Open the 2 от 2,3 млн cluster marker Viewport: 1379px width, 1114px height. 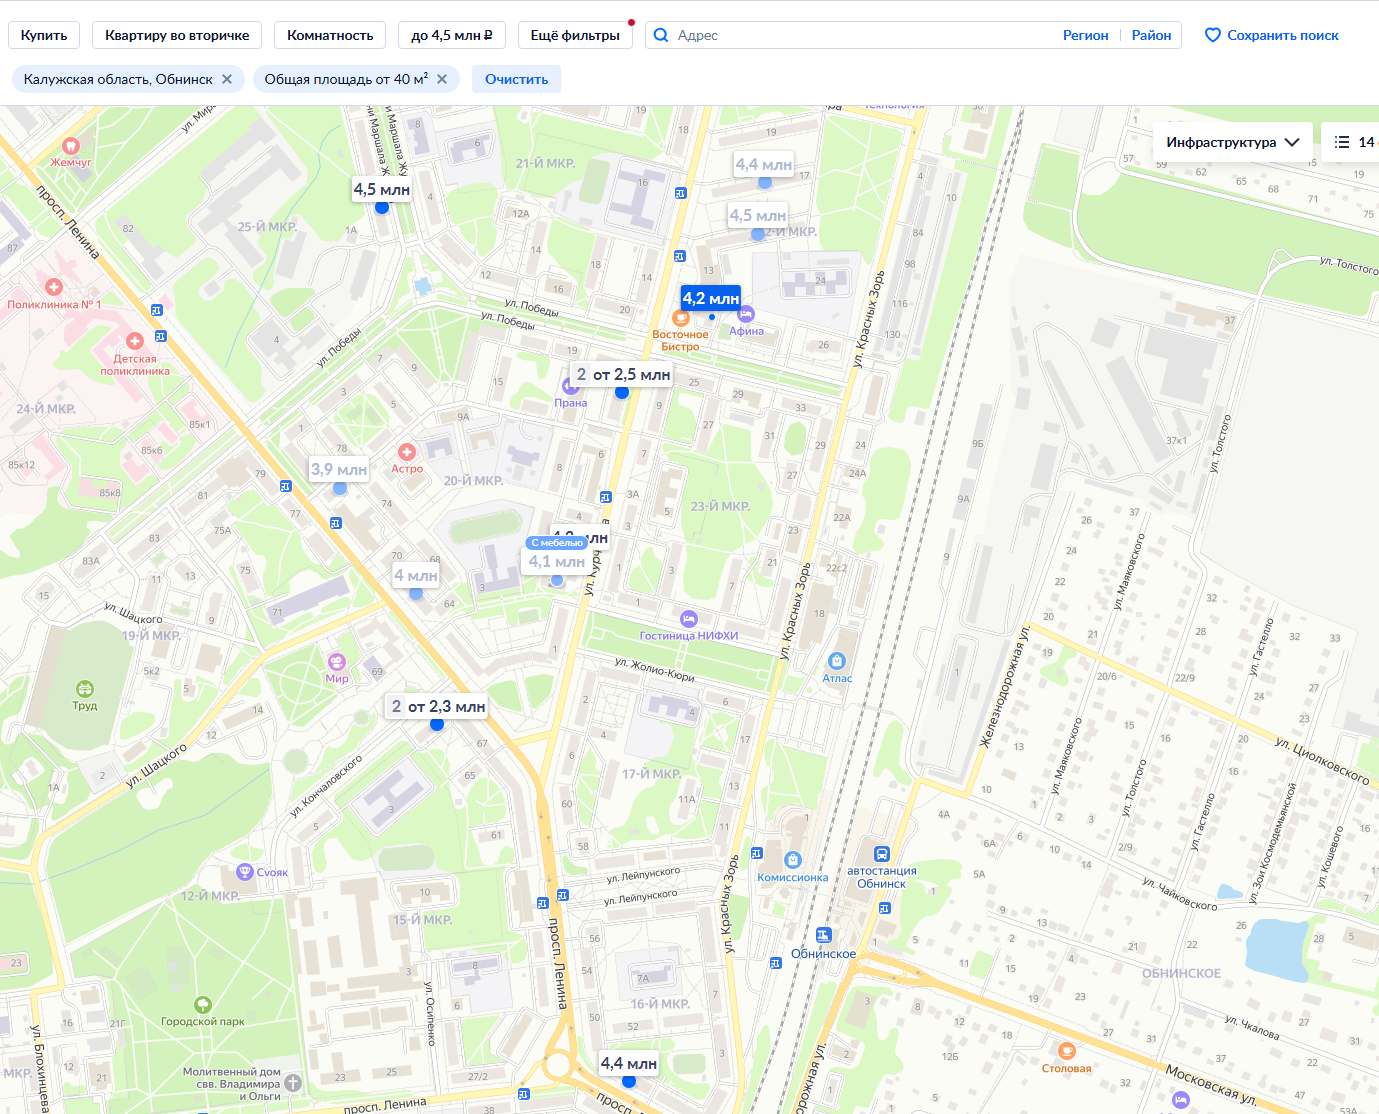pos(438,706)
